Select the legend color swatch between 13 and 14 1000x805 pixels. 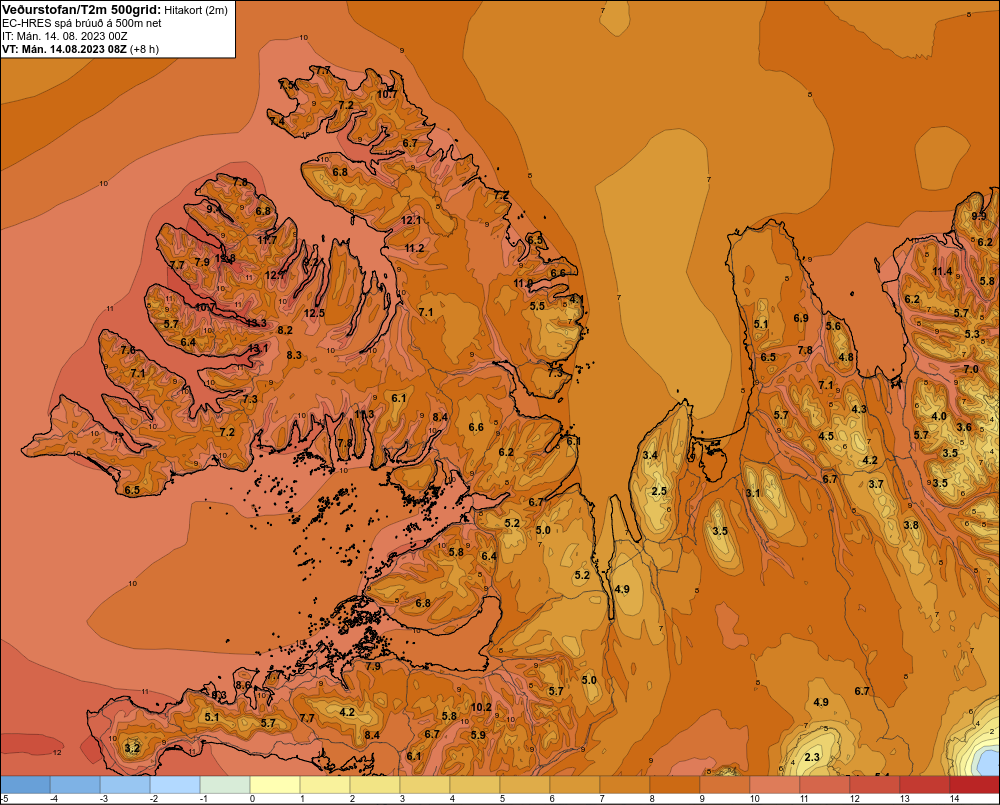(x=925, y=785)
